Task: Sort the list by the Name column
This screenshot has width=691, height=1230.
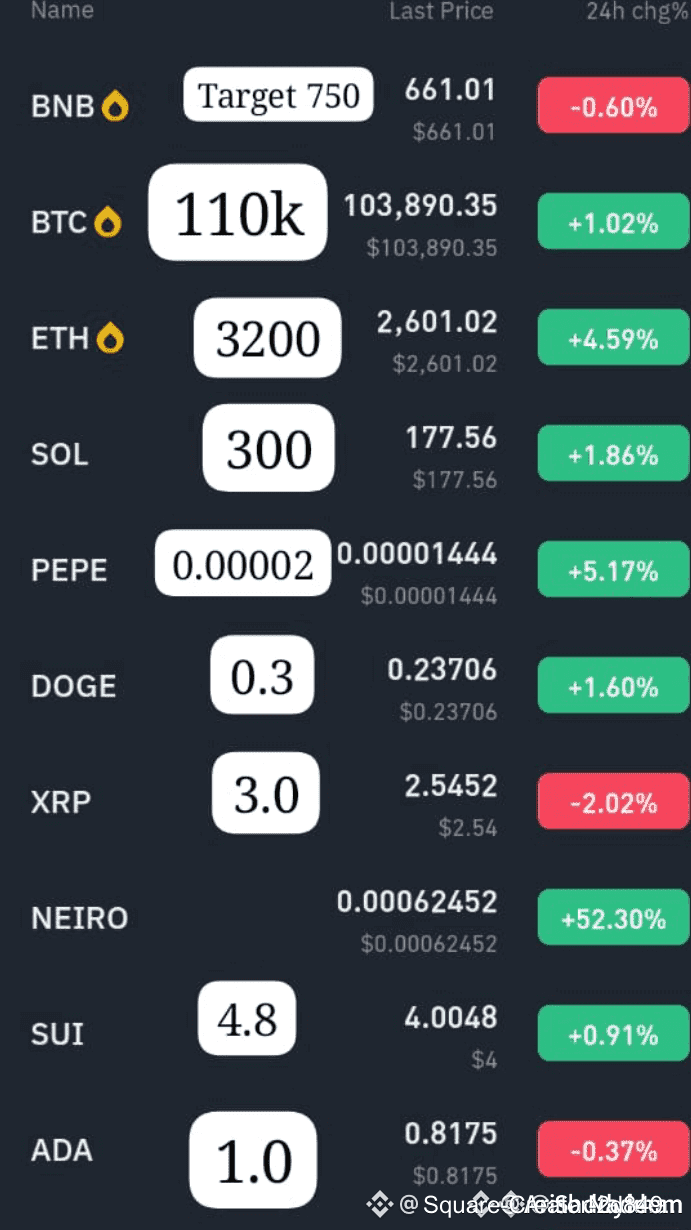Action: coord(62,12)
